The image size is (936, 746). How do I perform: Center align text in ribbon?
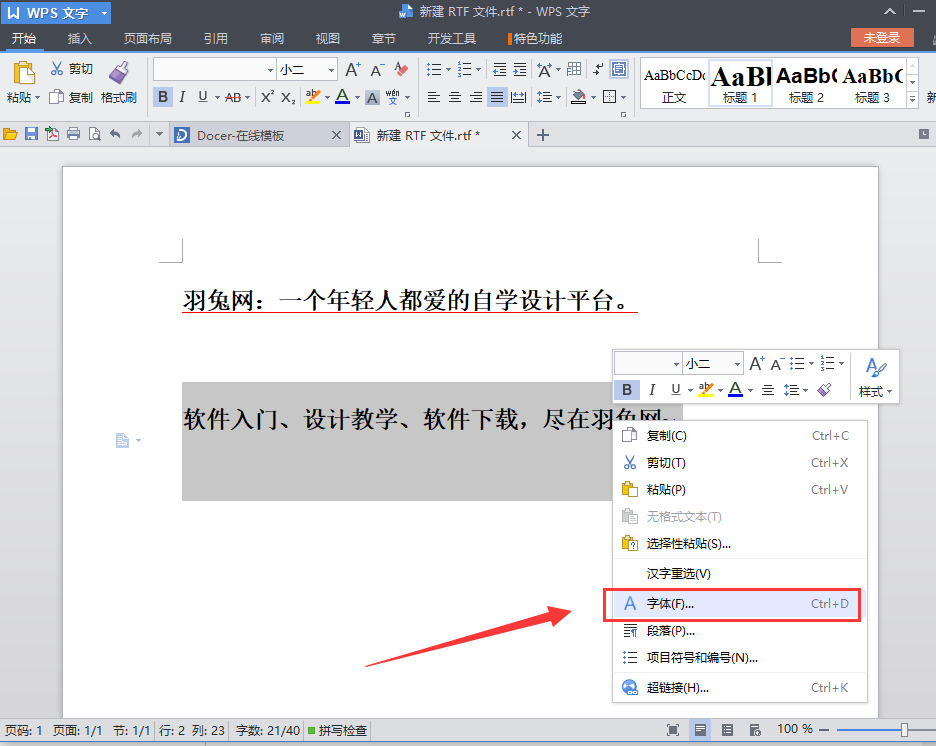(455, 97)
